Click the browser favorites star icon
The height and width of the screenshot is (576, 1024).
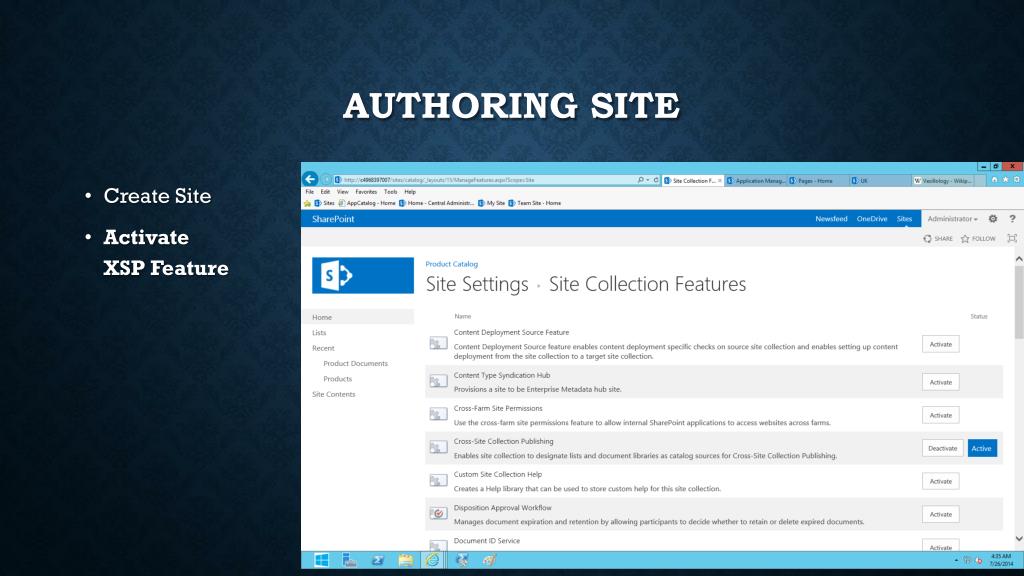click(x=1005, y=180)
